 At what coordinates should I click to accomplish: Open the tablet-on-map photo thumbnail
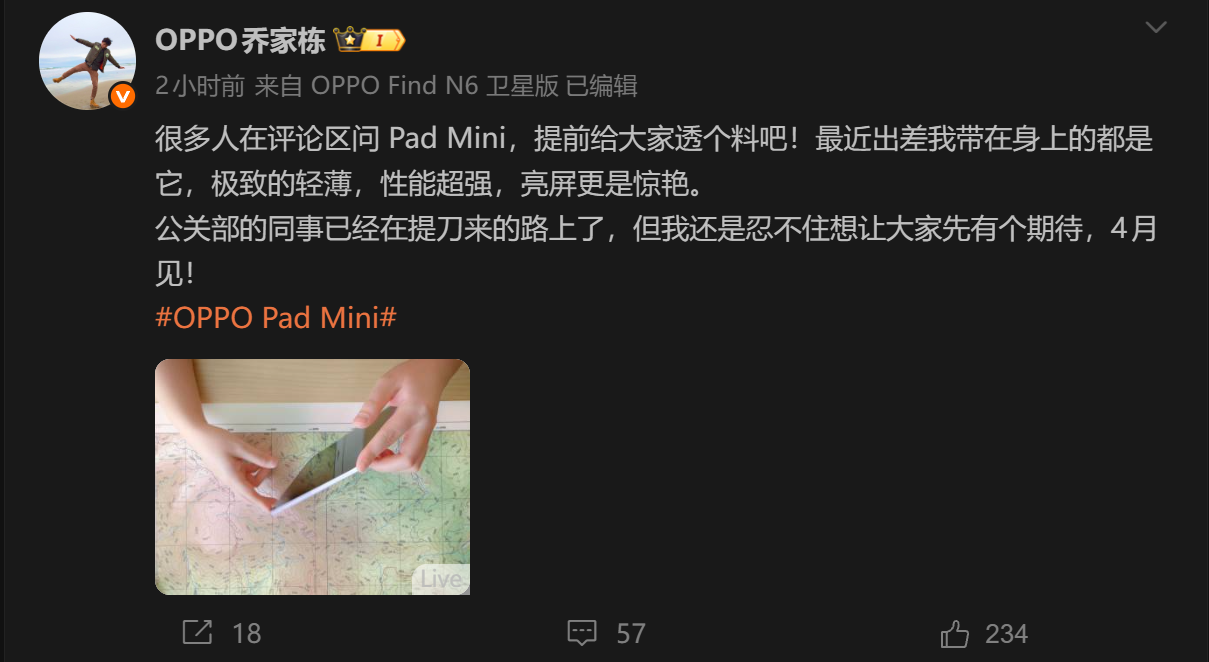coord(312,477)
